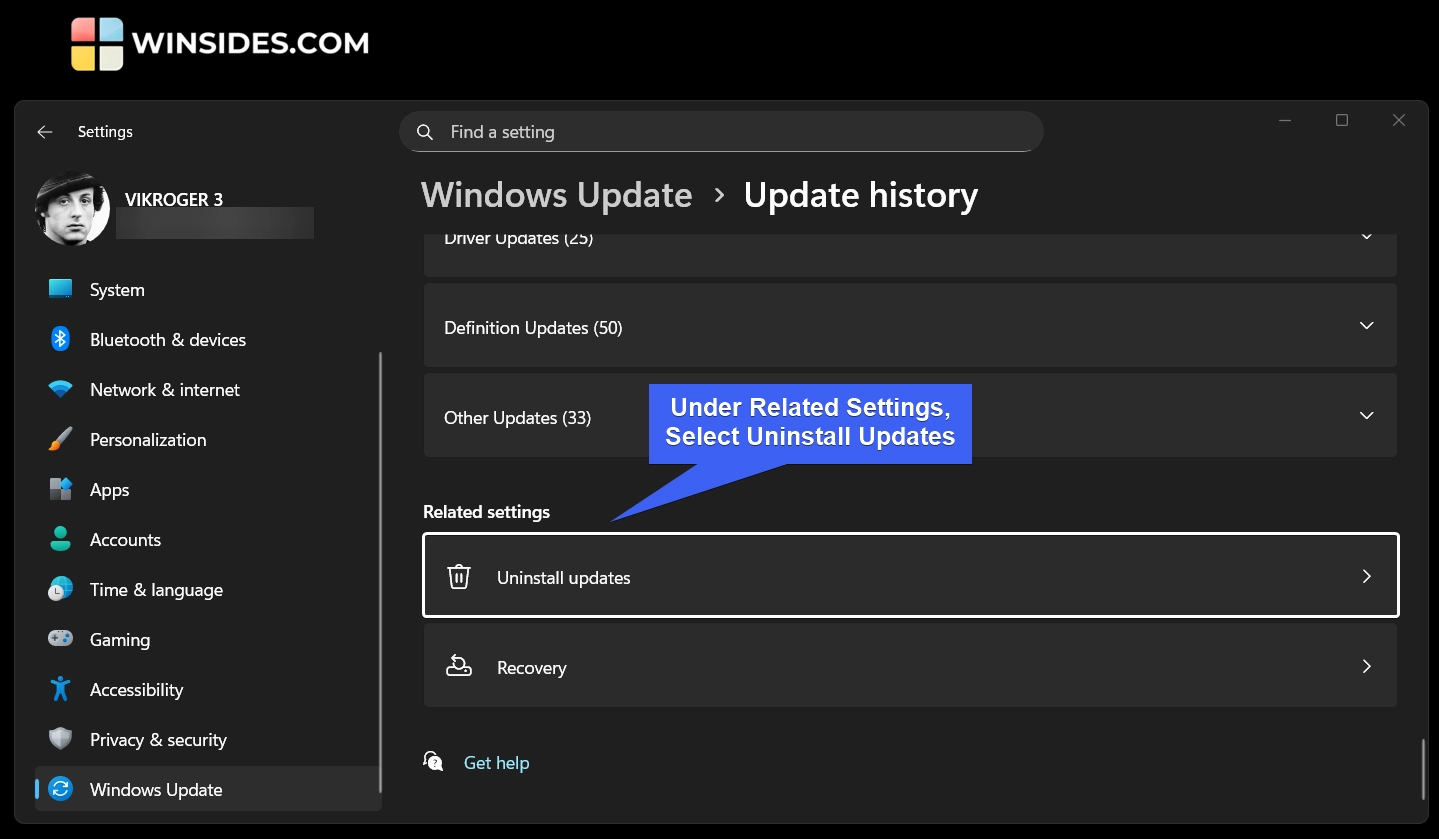Open Gaming settings via controller icon

pyautogui.click(x=60, y=639)
